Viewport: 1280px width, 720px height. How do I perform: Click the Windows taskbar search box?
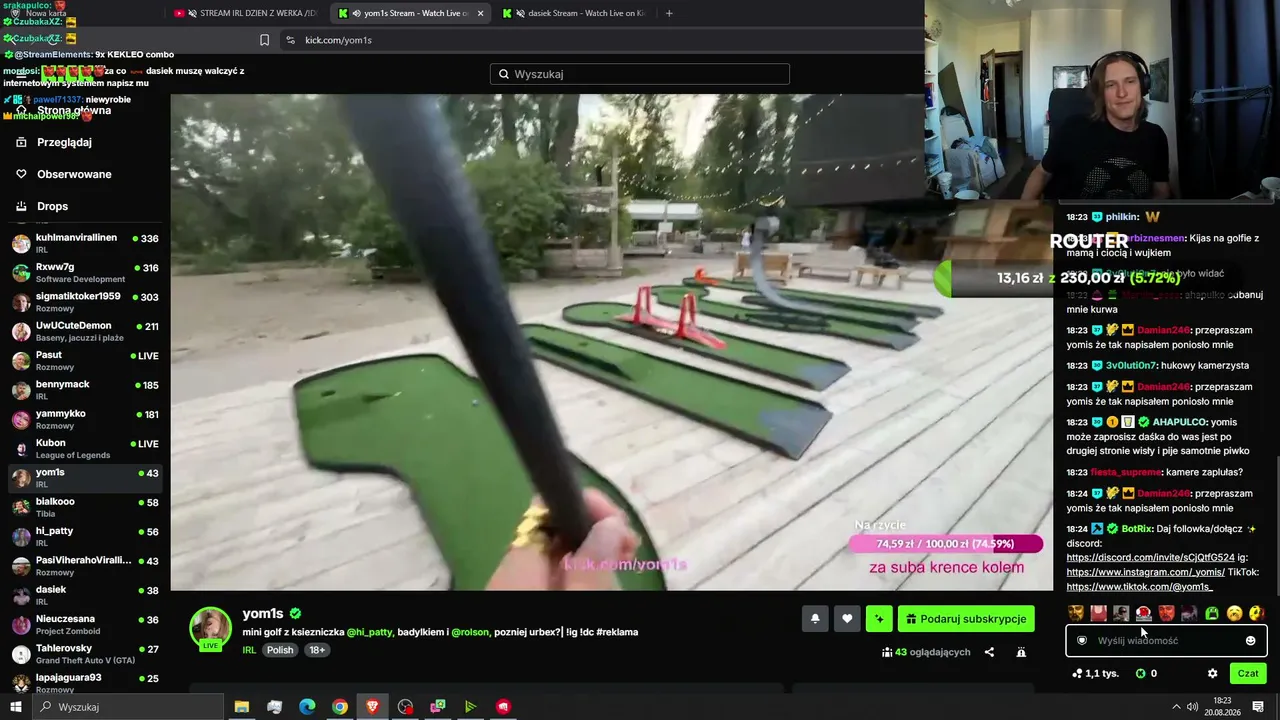pos(128,707)
